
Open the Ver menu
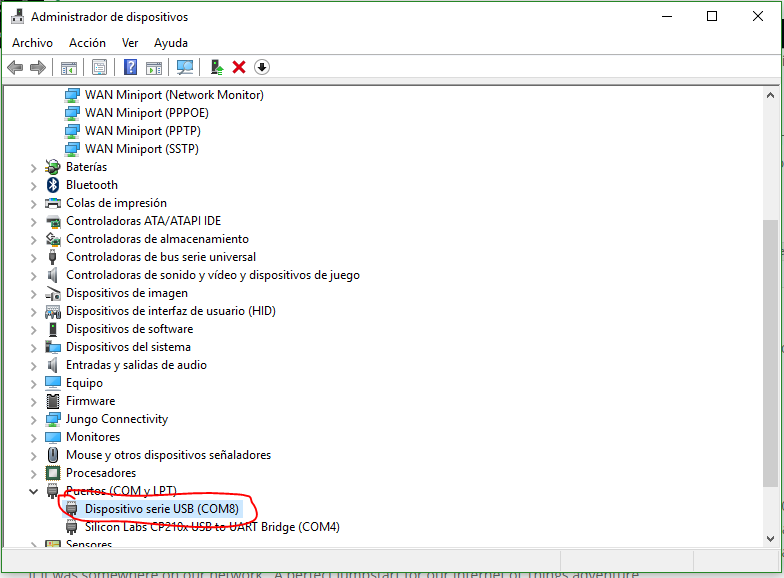[x=130, y=43]
